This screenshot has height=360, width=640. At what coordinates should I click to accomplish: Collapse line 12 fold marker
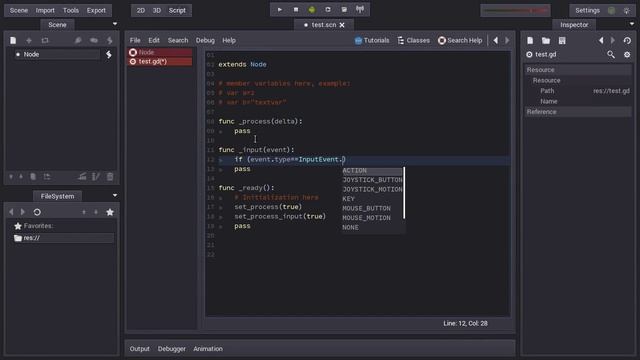coord(221,160)
